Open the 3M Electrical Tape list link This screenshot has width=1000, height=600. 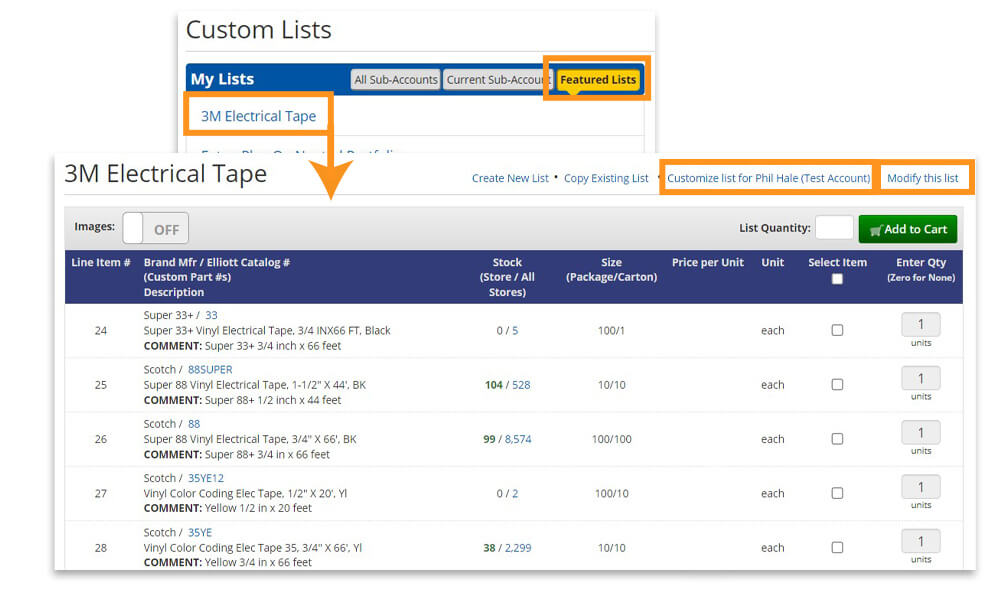(x=258, y=116)
